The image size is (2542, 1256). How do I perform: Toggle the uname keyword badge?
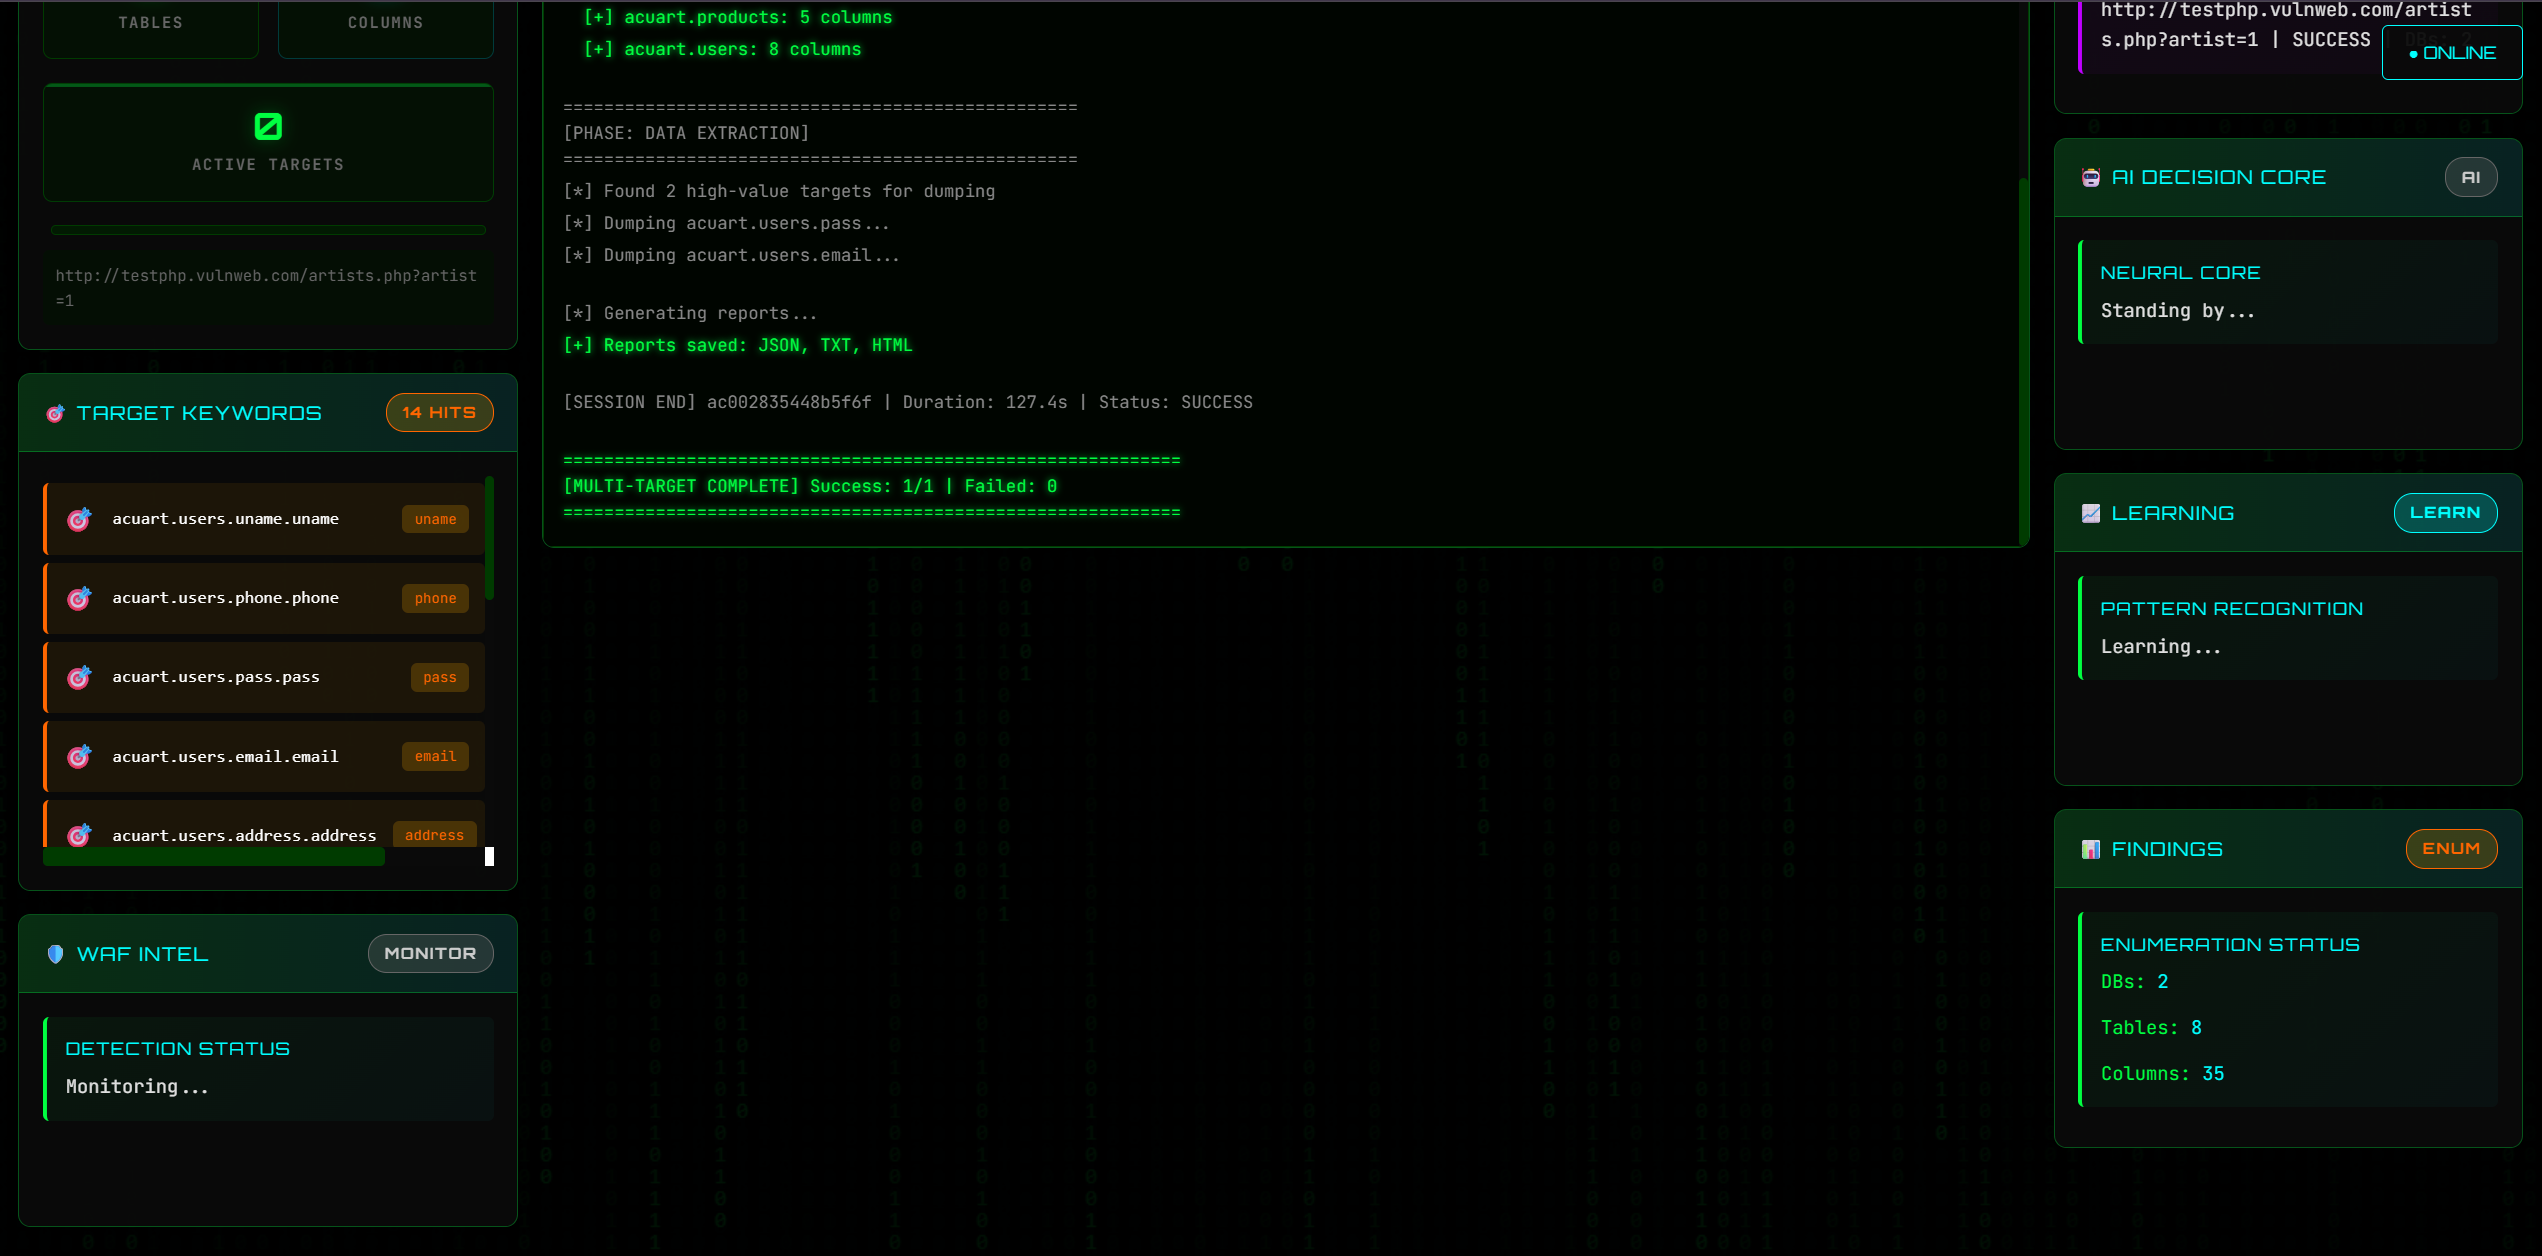[435, 519]
